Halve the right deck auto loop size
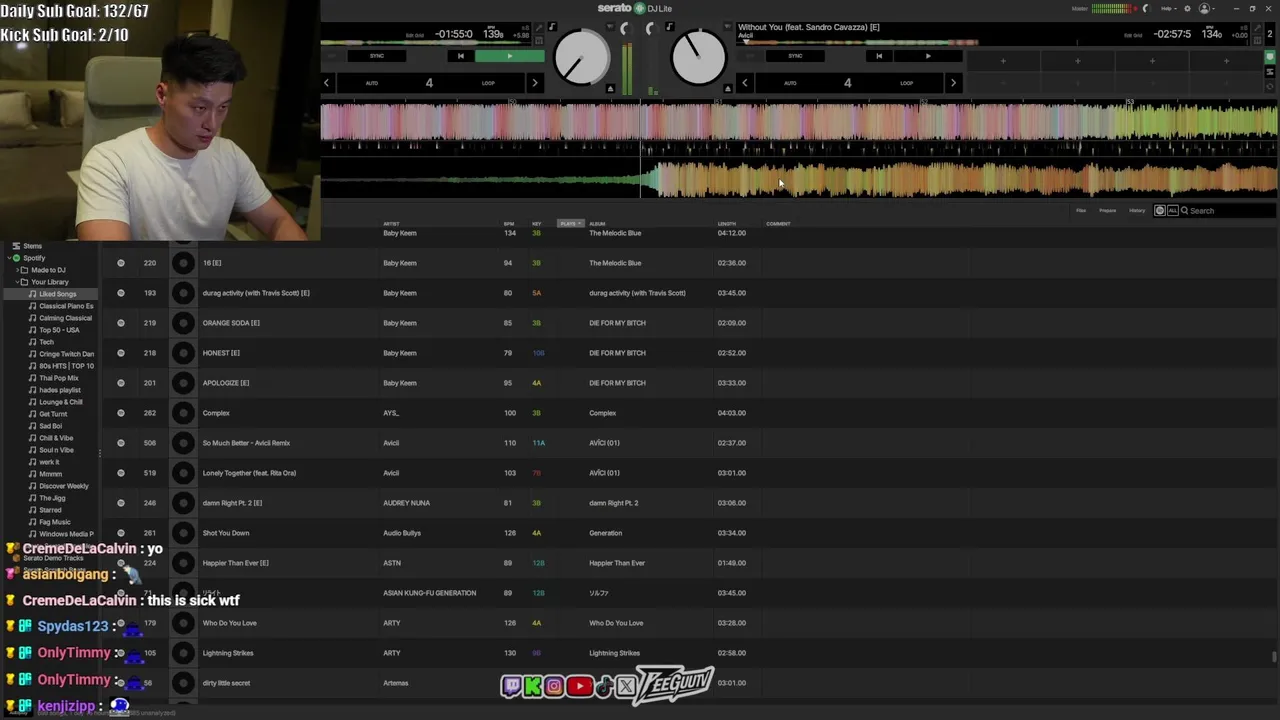This screenshot has height=720, width=1280. [x=744, y=83]
